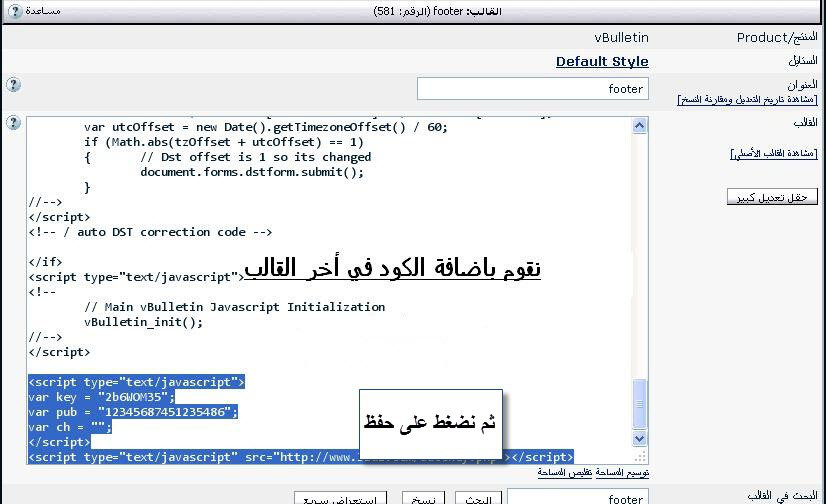Click the textarea scrollbar up arrow
This screenshot has height=504, width=826.
coord(640,126)
